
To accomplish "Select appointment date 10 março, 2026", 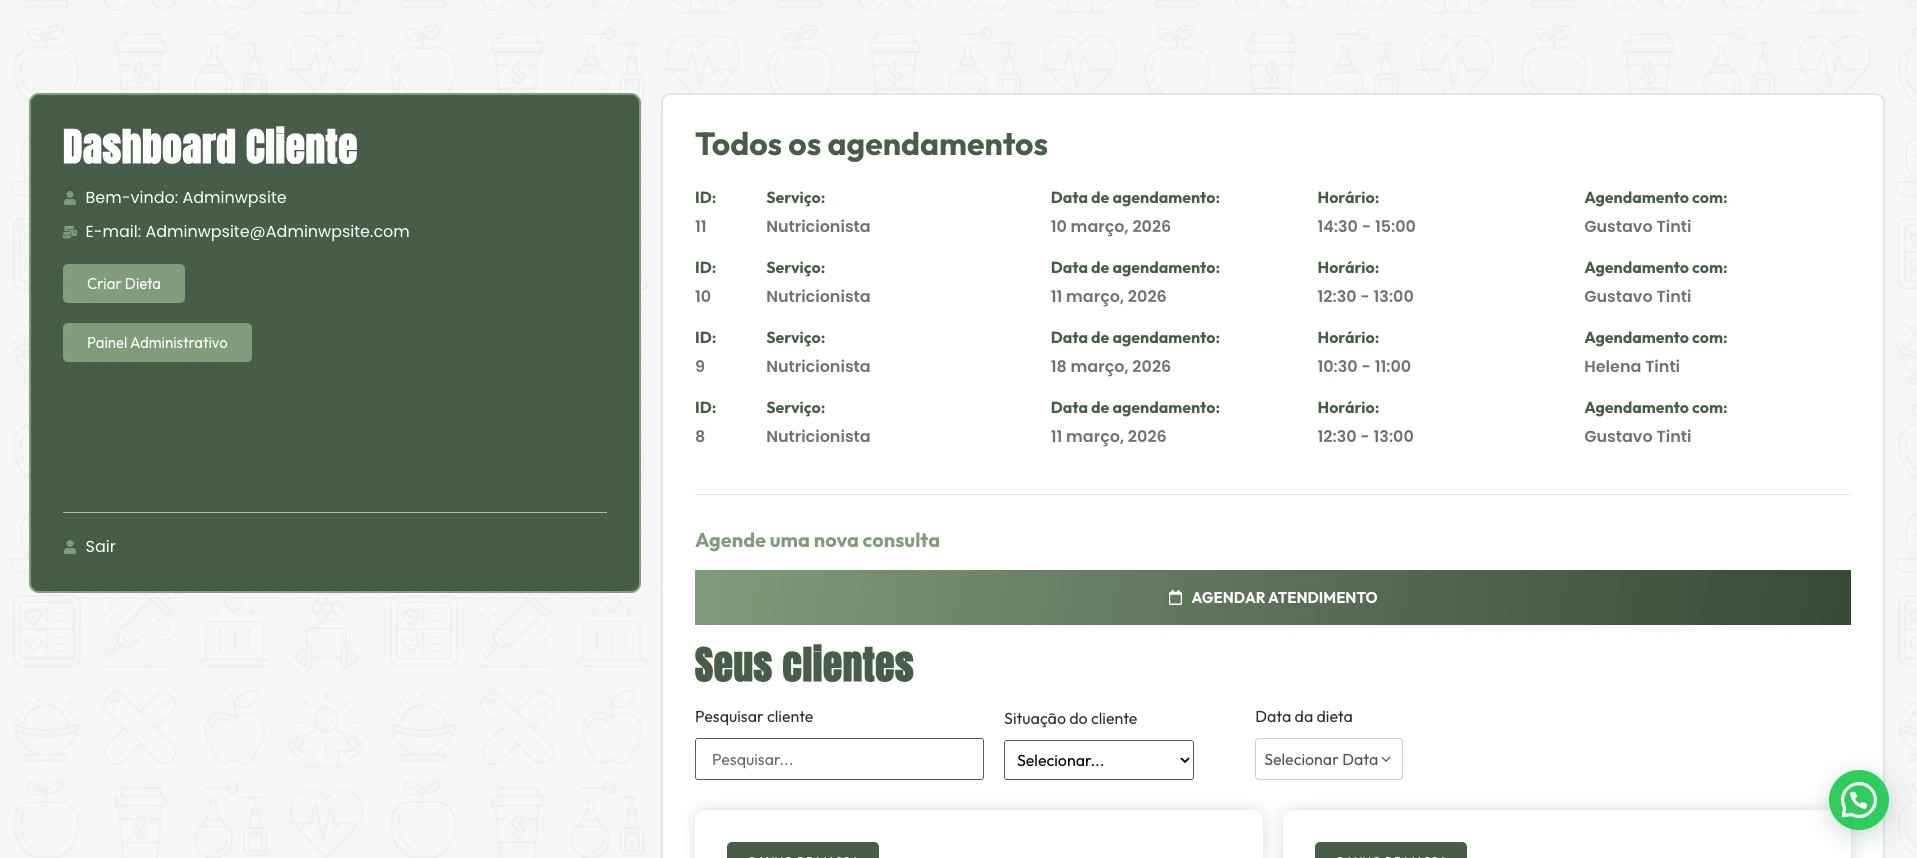I will (1110, 226).
